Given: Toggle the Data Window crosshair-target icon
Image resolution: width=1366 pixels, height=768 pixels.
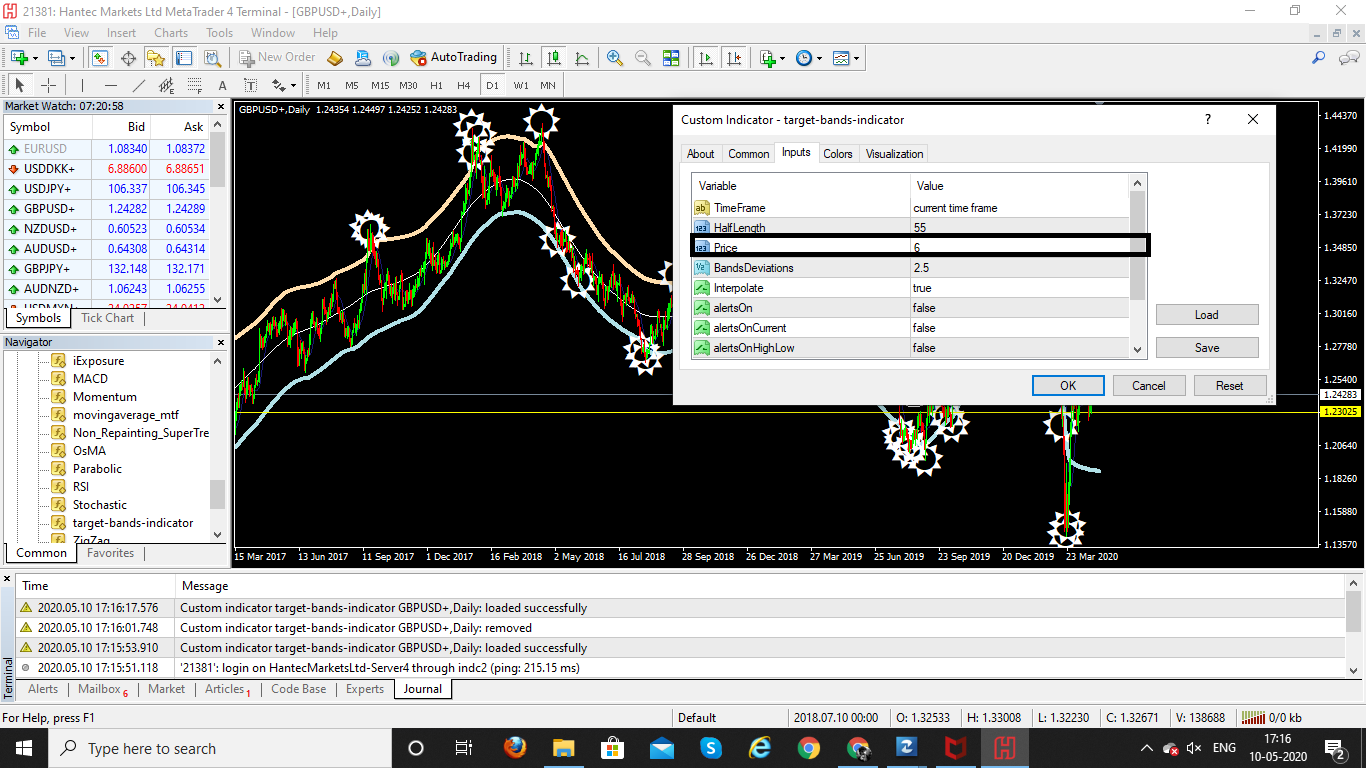Looking at the screenshot, I should tap(128, 58).
